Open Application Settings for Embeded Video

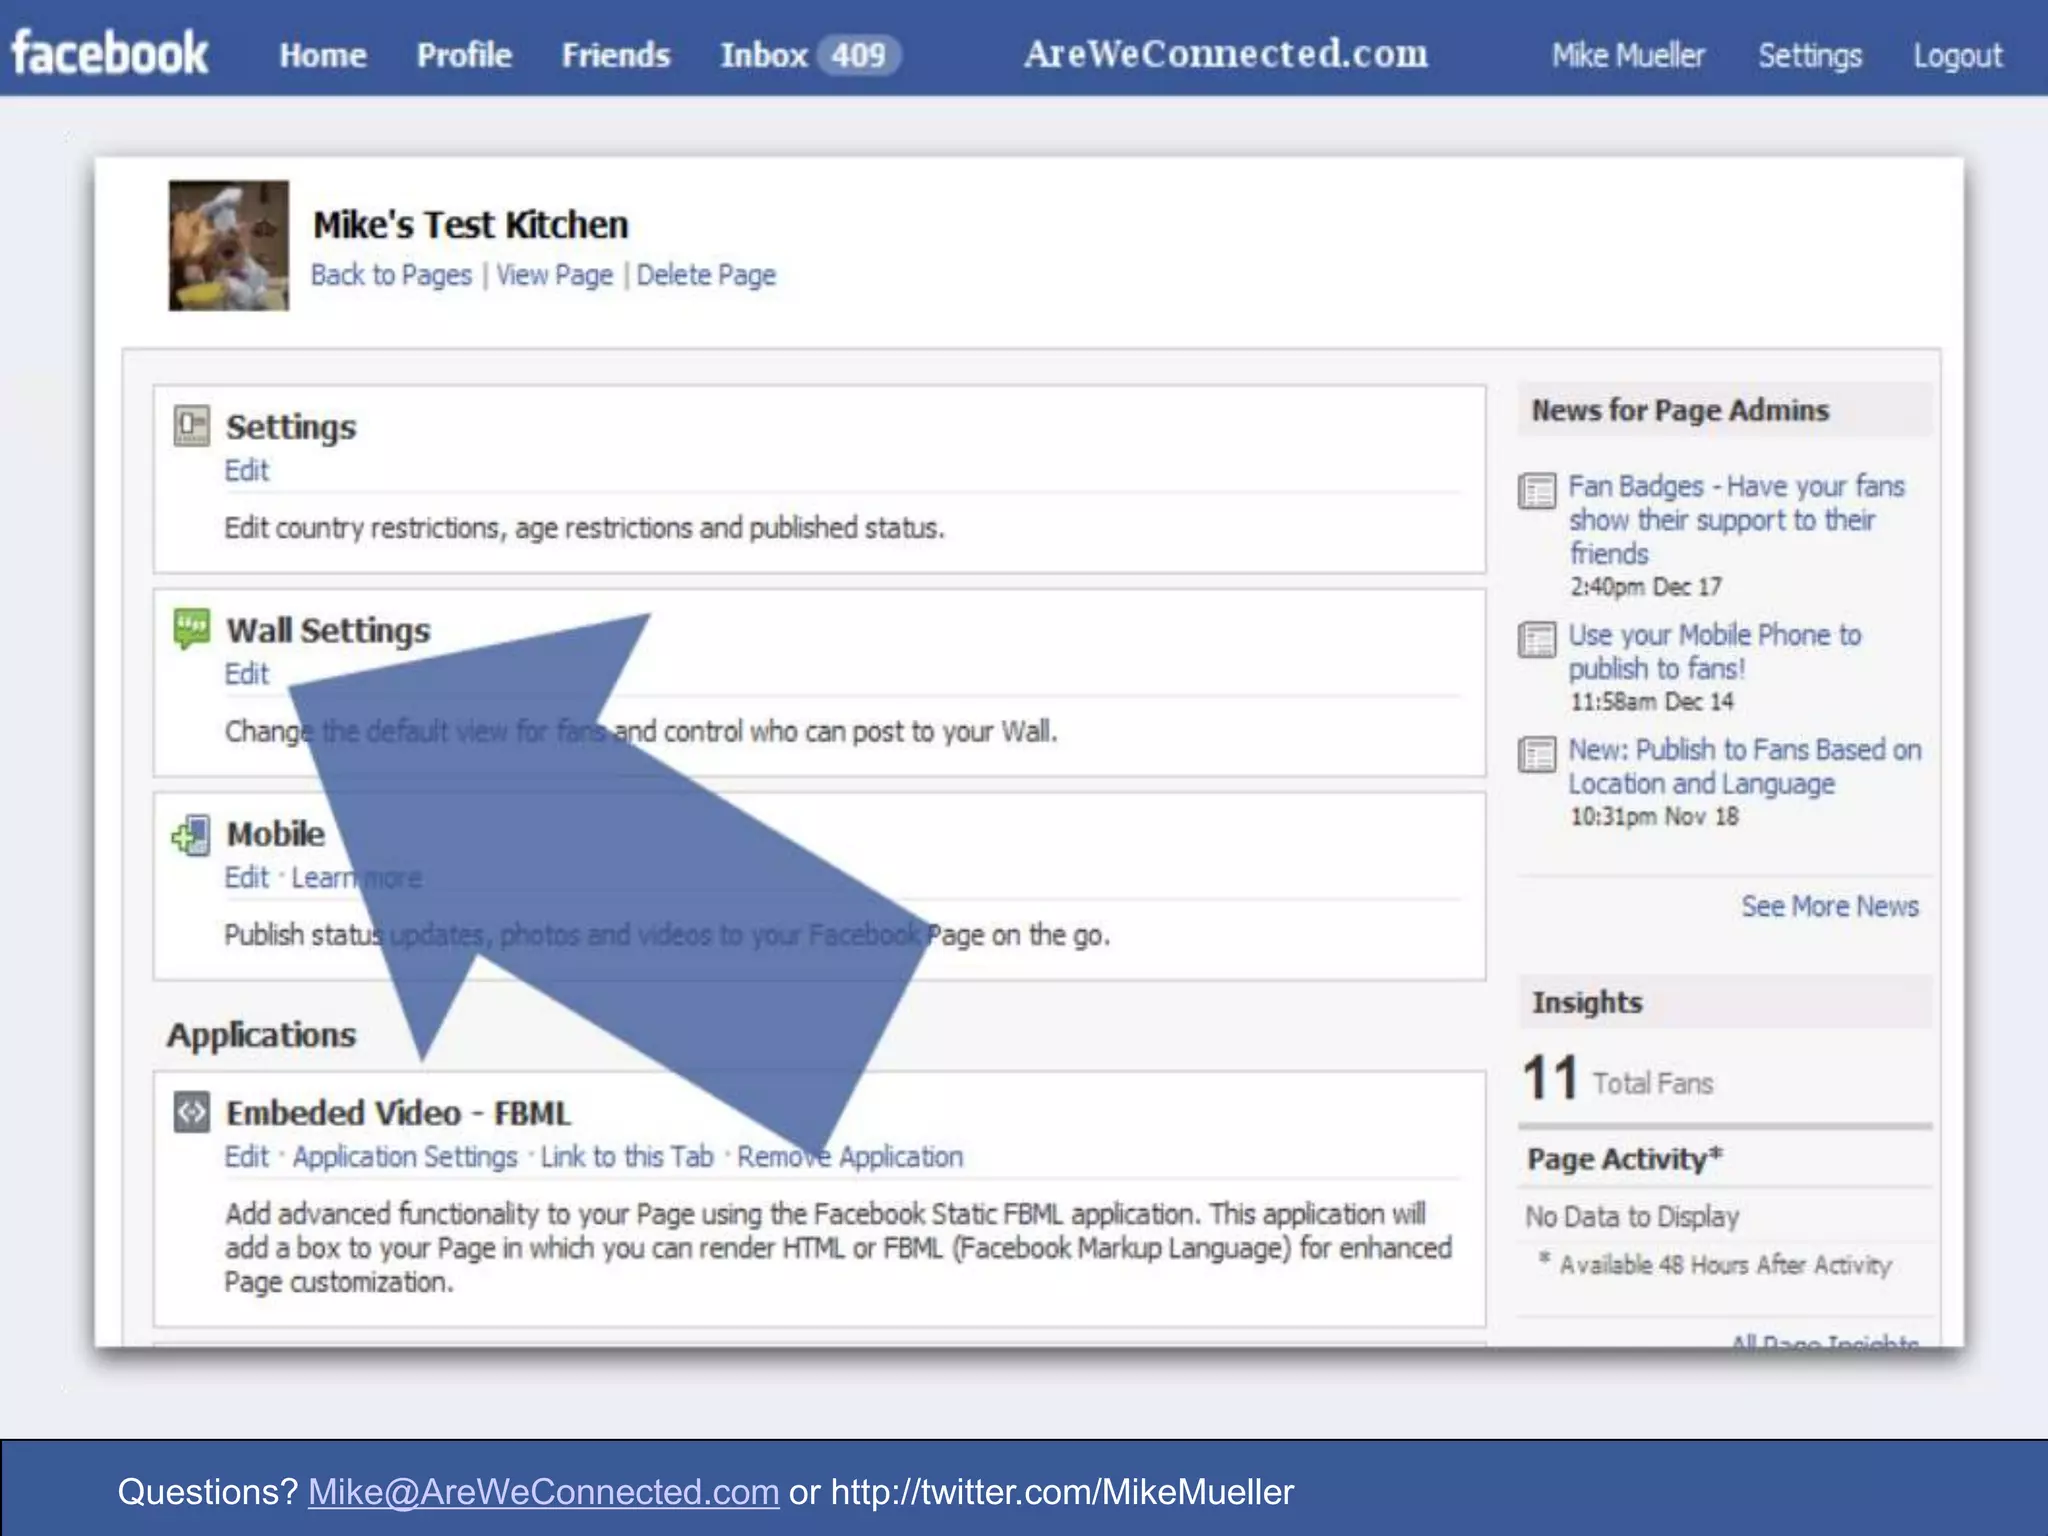pos(405,1157)
